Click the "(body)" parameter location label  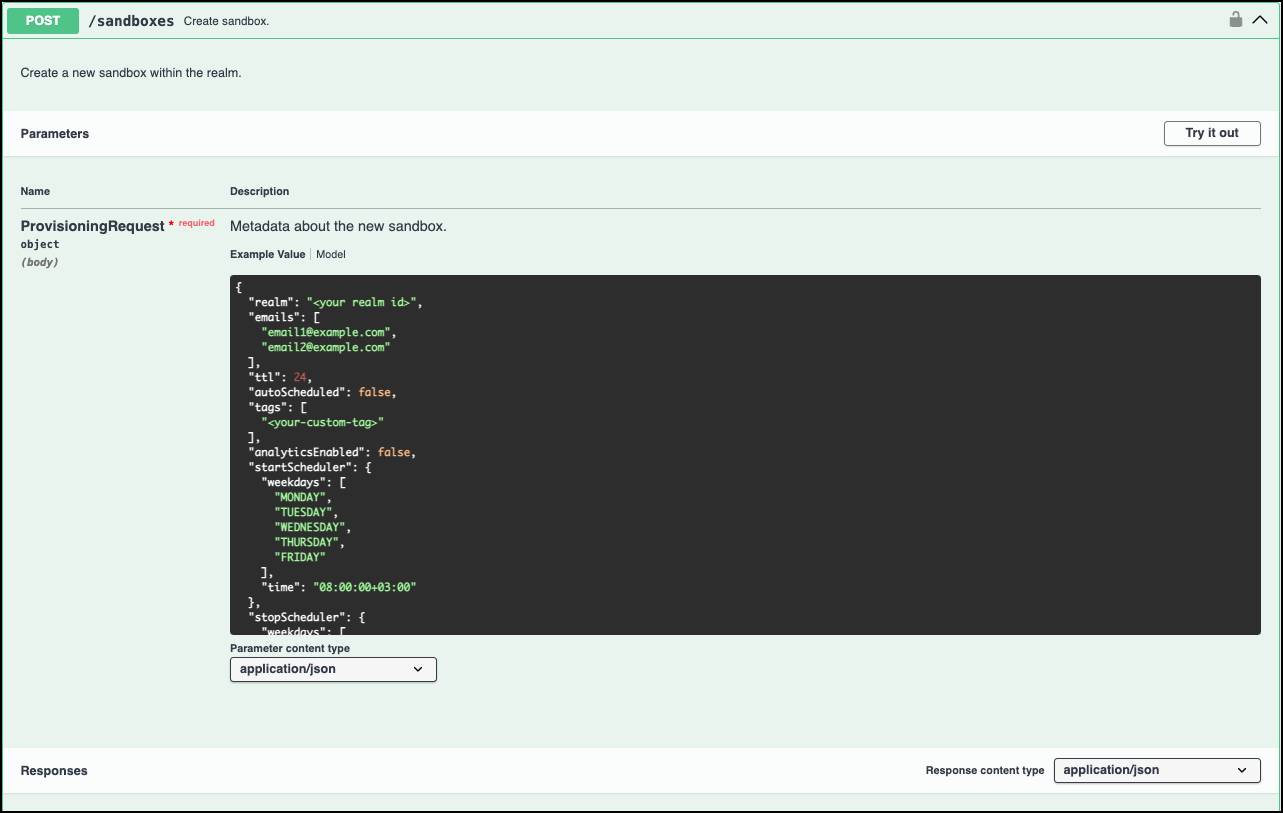click(40, 262)
